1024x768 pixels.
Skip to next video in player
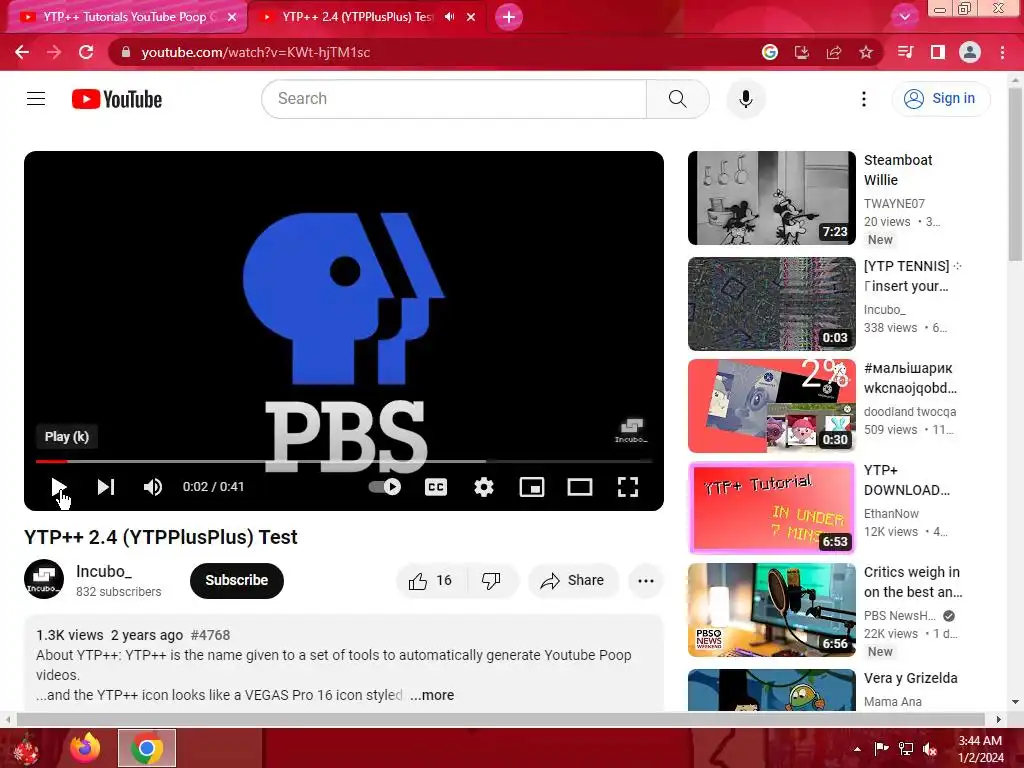point(106,487)
